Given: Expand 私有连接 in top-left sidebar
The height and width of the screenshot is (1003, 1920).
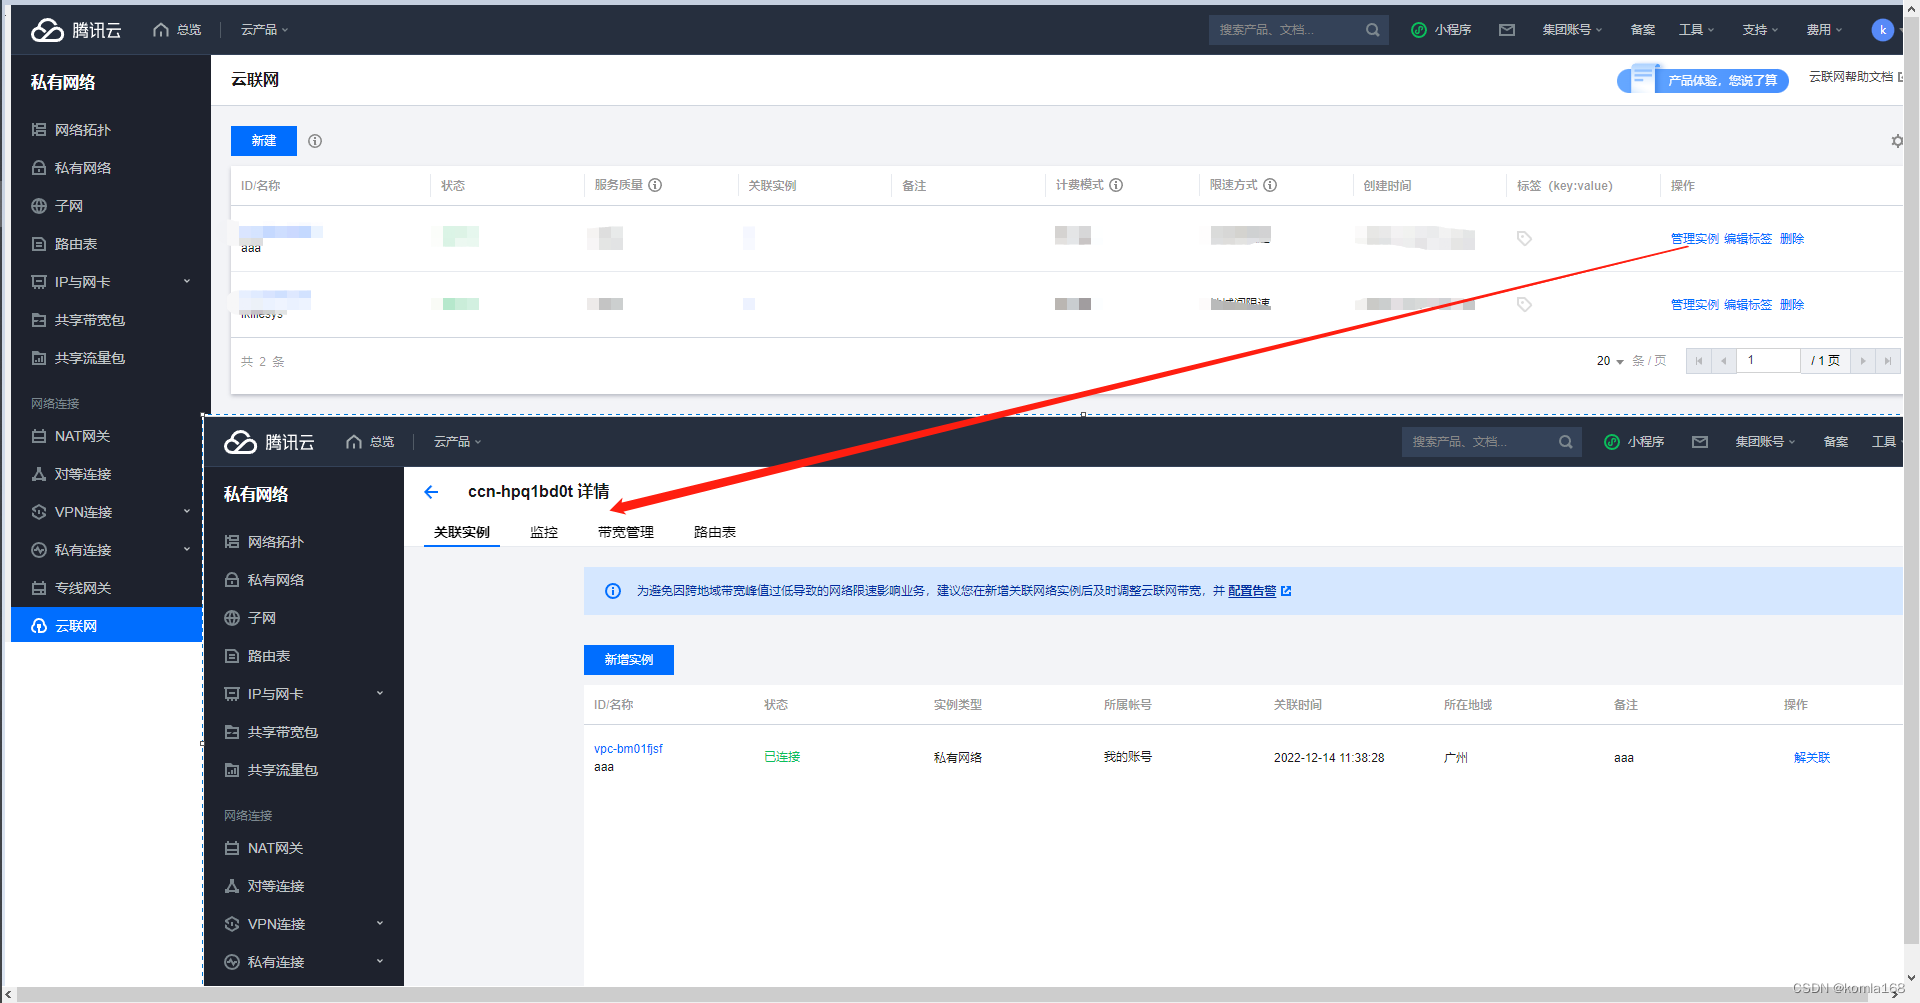Looking at the screenshot, I should point(186,550).
